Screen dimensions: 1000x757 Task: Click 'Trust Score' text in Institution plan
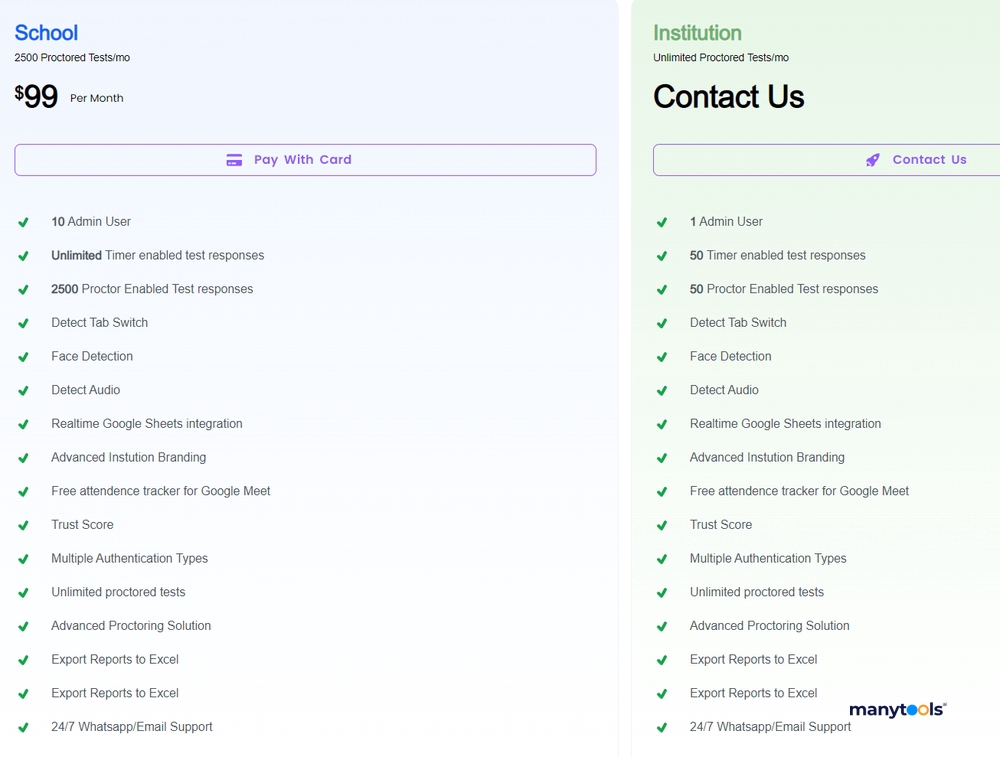721,525
